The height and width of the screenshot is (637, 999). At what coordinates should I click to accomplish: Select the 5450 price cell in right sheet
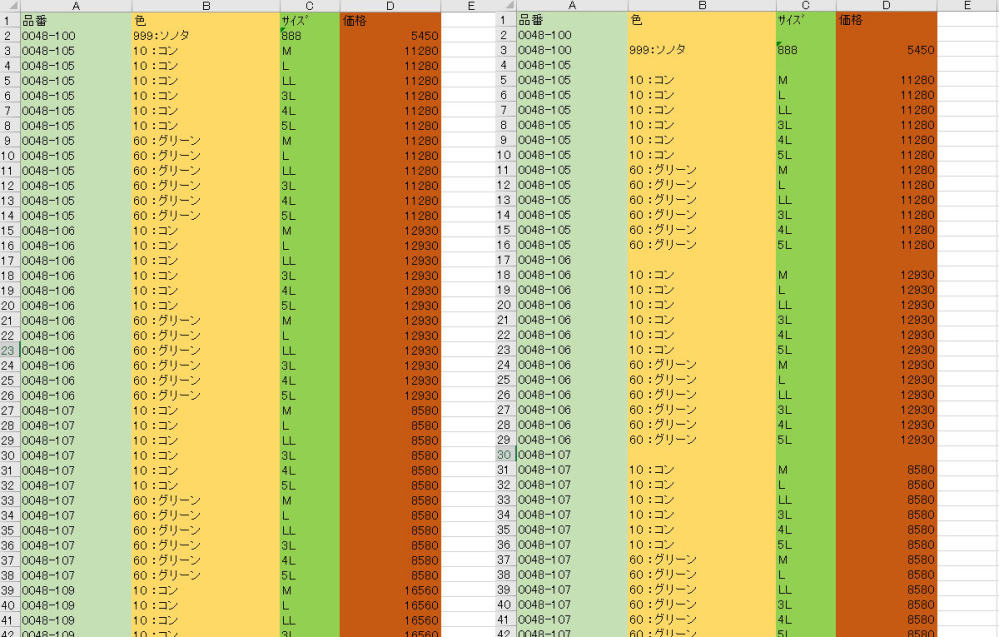pyautogui.click(x=886, y=50)
